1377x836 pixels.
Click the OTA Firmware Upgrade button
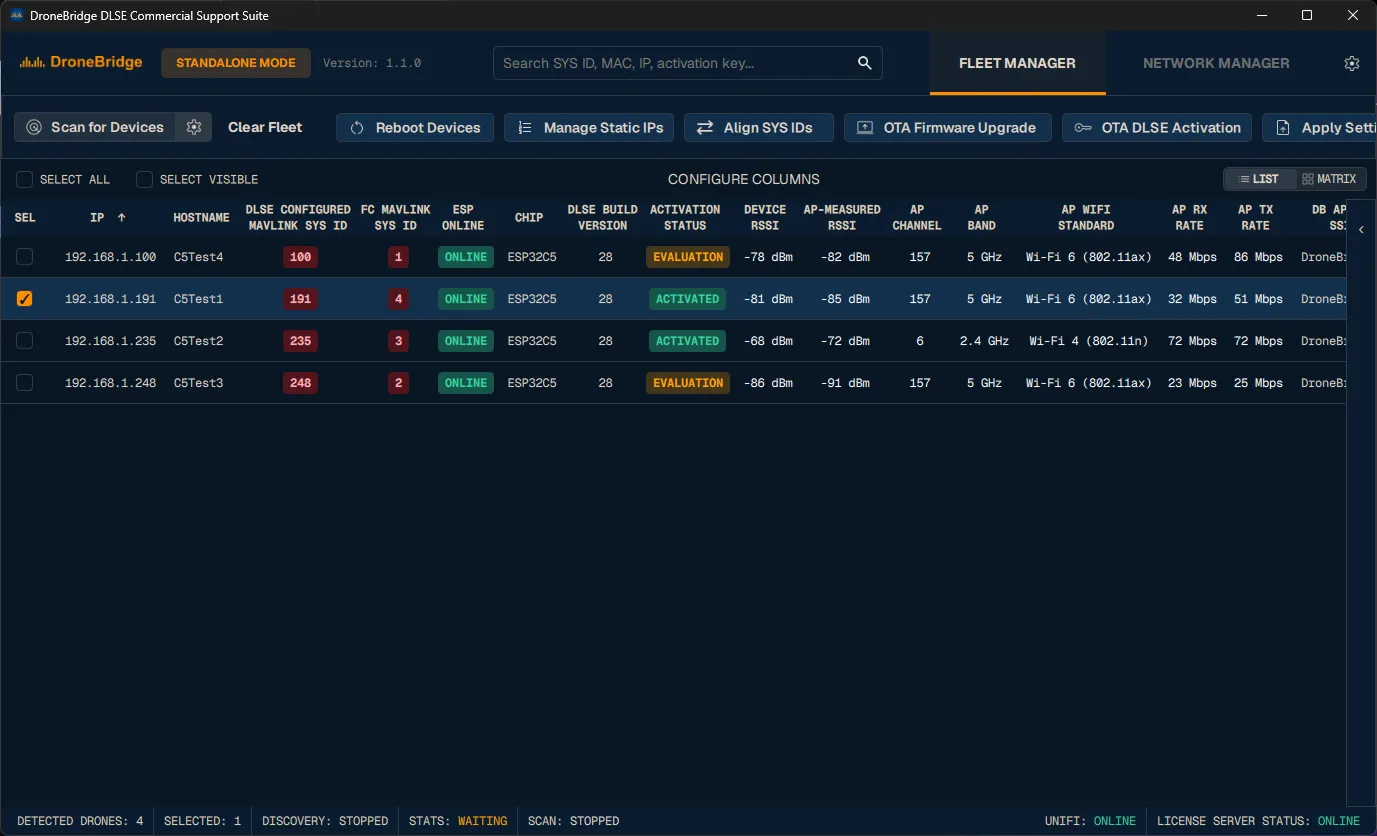[948, 128]
